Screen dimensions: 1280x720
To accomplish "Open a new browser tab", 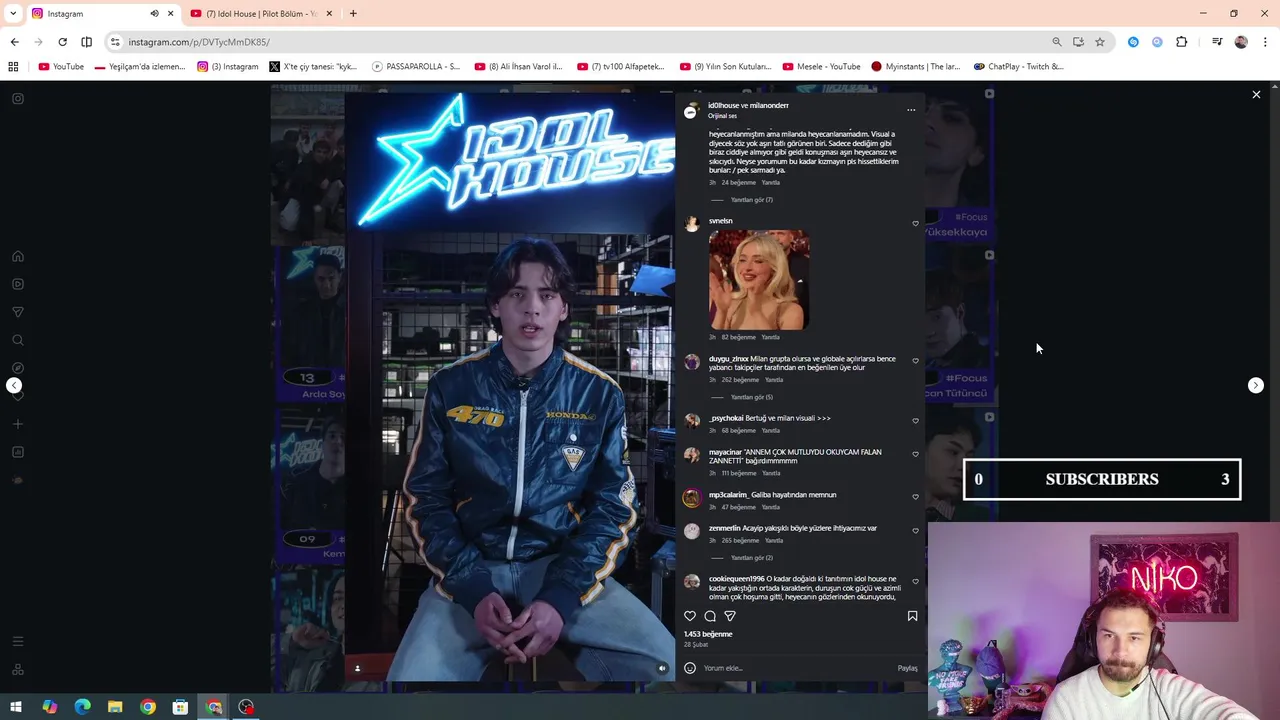I will point(353,13).
